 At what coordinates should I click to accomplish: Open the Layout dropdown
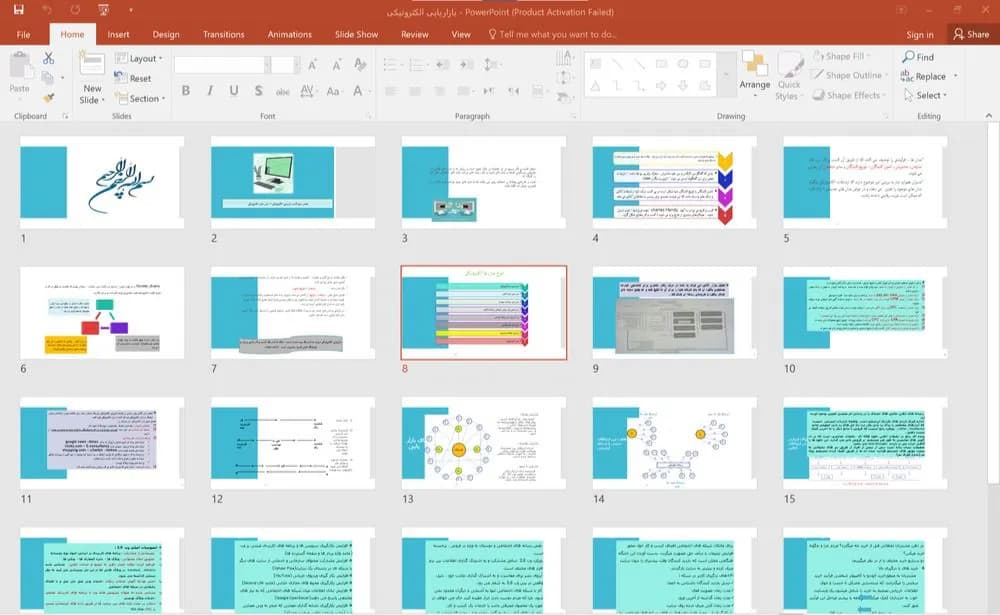(139, 58)
